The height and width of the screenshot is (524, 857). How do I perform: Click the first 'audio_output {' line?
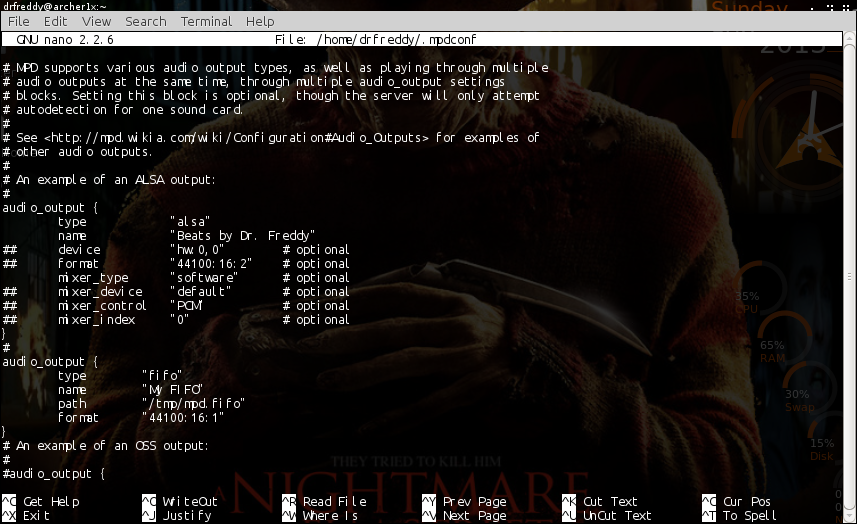(50, 208)
